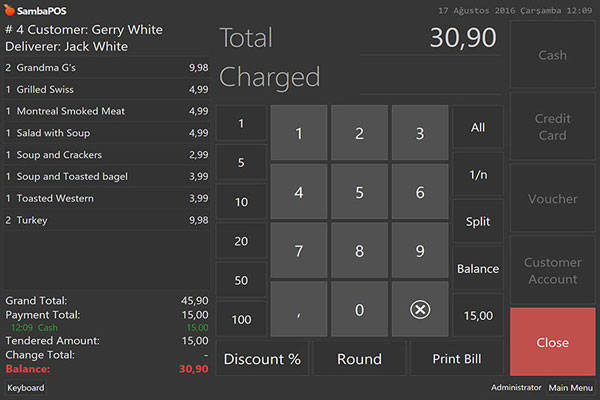This screenshot has height=400, width=600.
Task: Round the ticket total
Action: (x=359, y=359)
